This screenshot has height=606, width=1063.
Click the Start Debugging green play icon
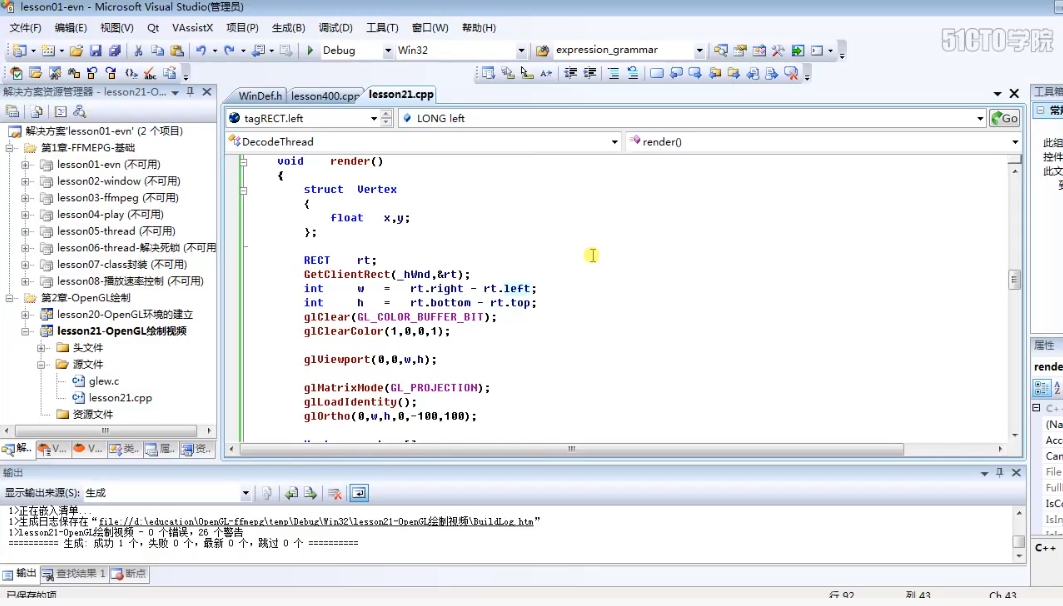(310, 50)
